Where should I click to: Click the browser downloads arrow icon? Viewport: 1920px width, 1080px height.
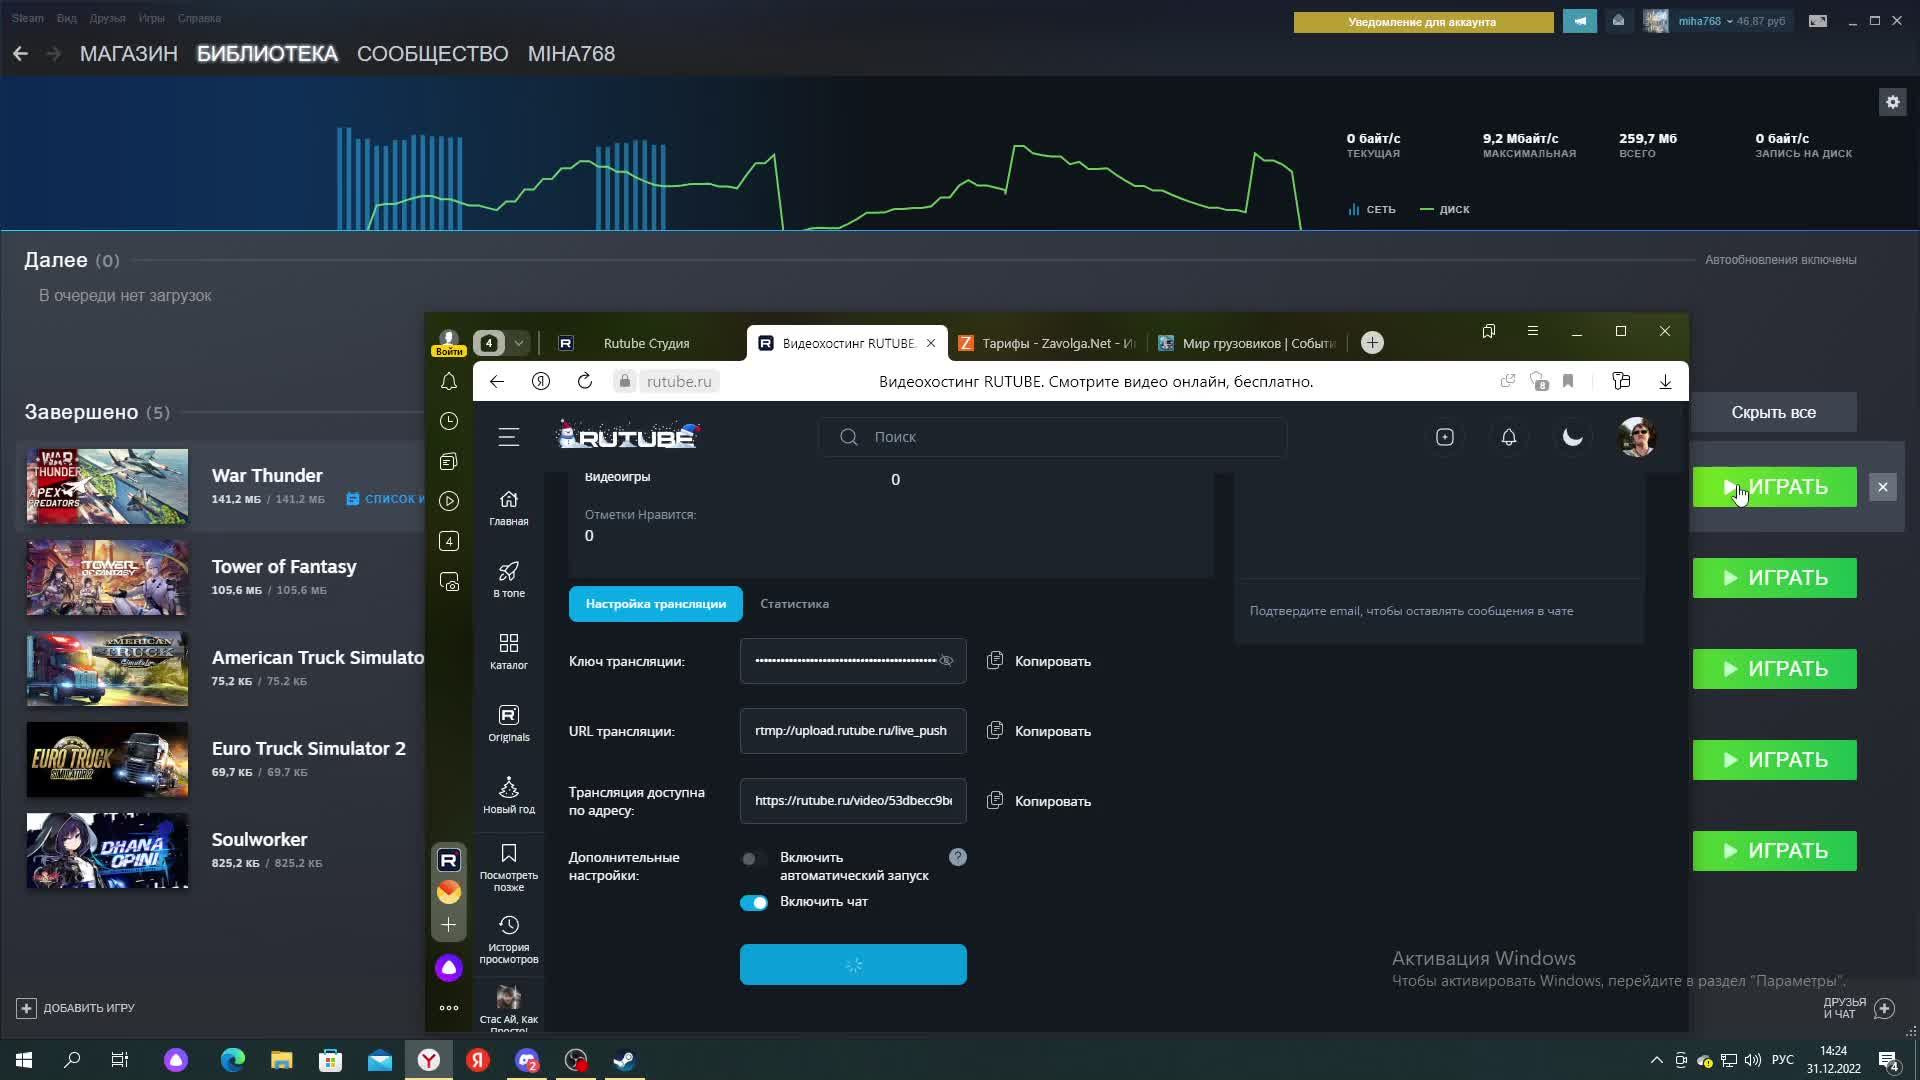pos(1665,381)
